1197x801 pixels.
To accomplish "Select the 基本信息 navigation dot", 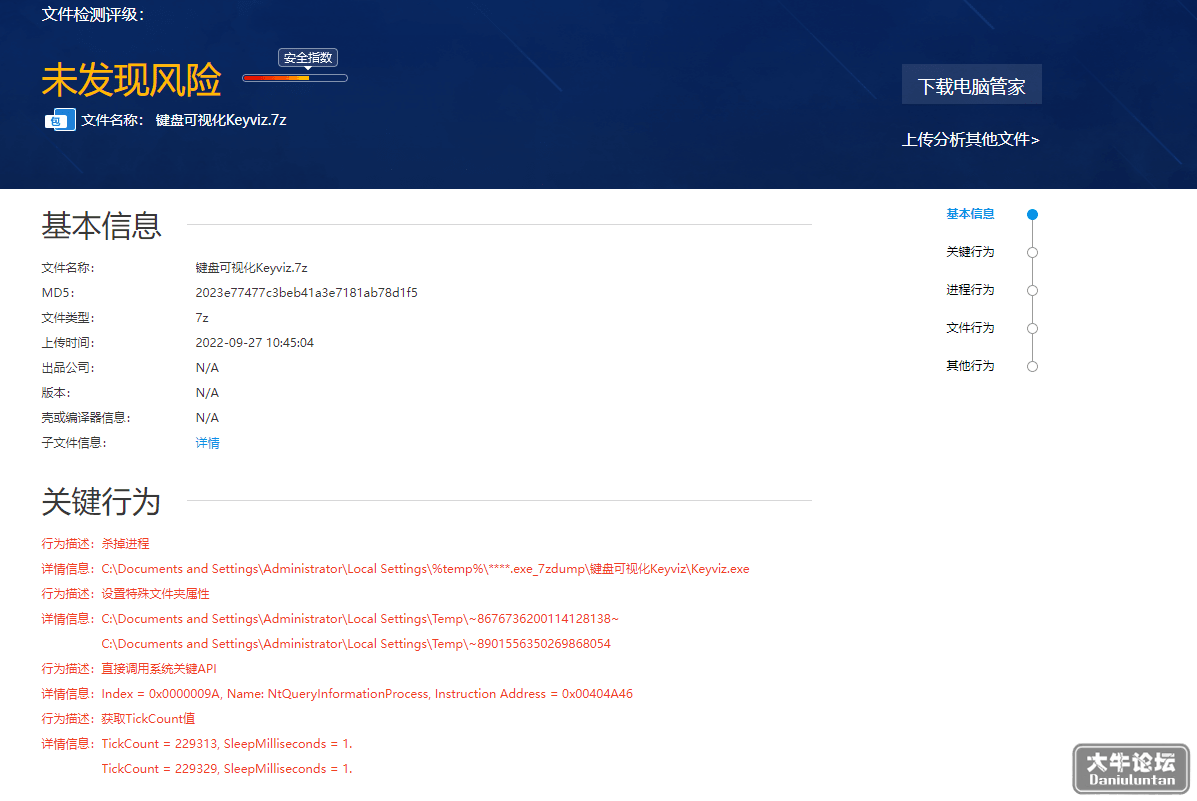I will pyautogui.click(x=1032, y=215).
